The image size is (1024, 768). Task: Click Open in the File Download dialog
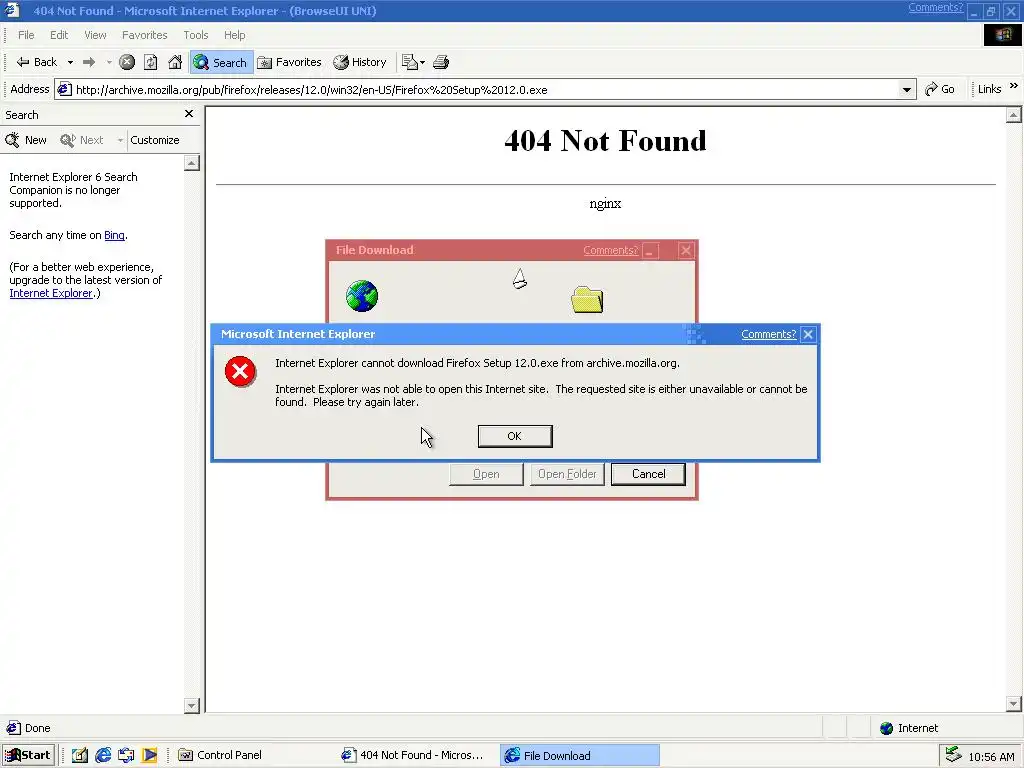[x=486, y=474]
